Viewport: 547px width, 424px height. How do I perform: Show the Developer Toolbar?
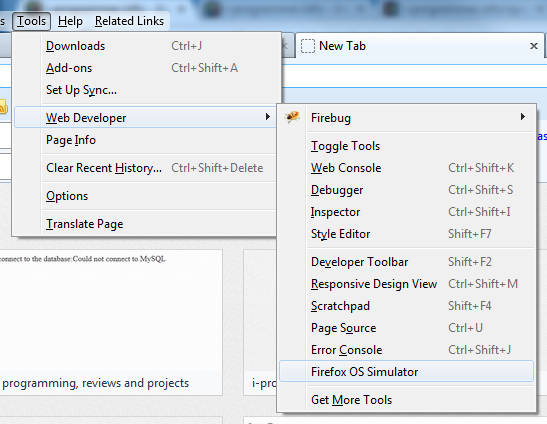click(406, 262)
